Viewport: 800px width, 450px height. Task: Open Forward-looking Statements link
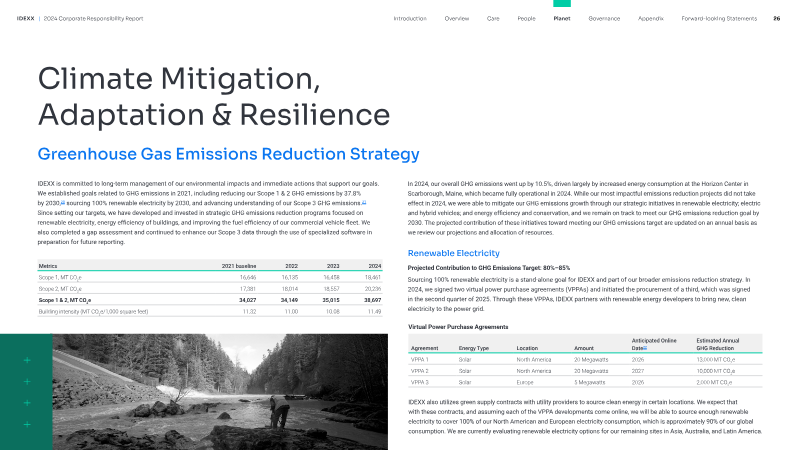[715, 19]
